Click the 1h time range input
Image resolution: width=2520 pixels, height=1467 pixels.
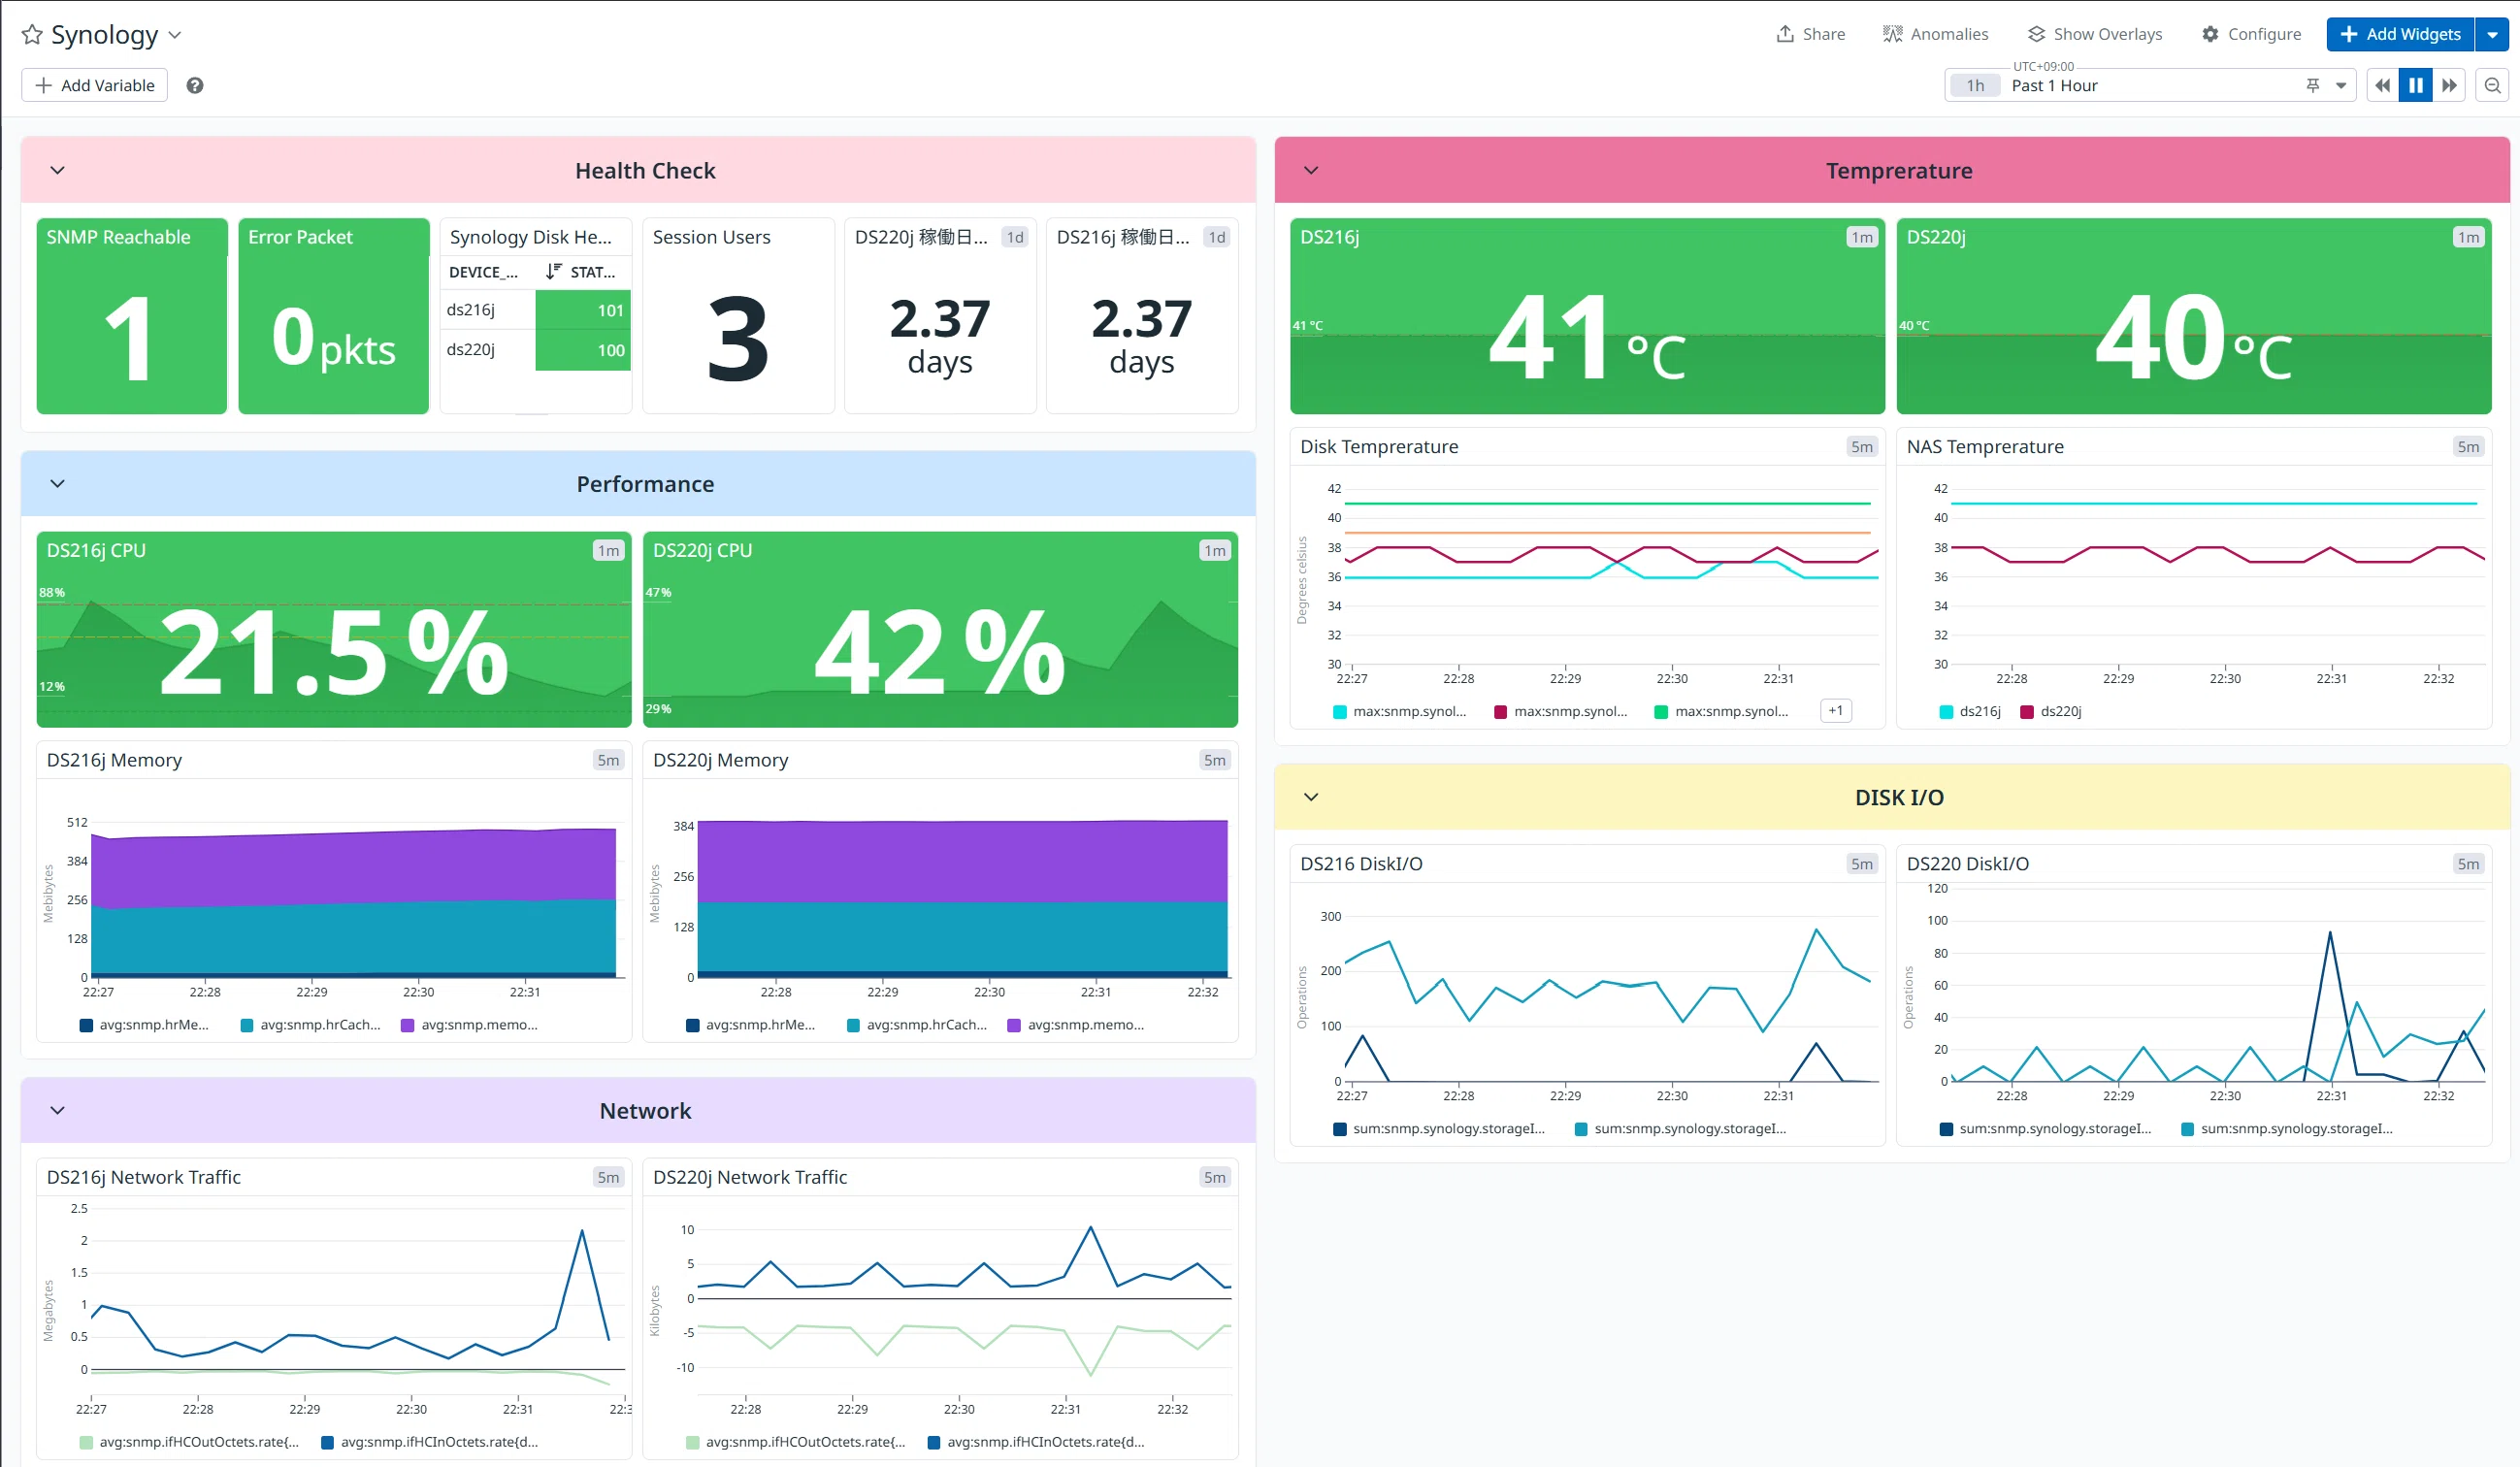tap(1976, 85)
